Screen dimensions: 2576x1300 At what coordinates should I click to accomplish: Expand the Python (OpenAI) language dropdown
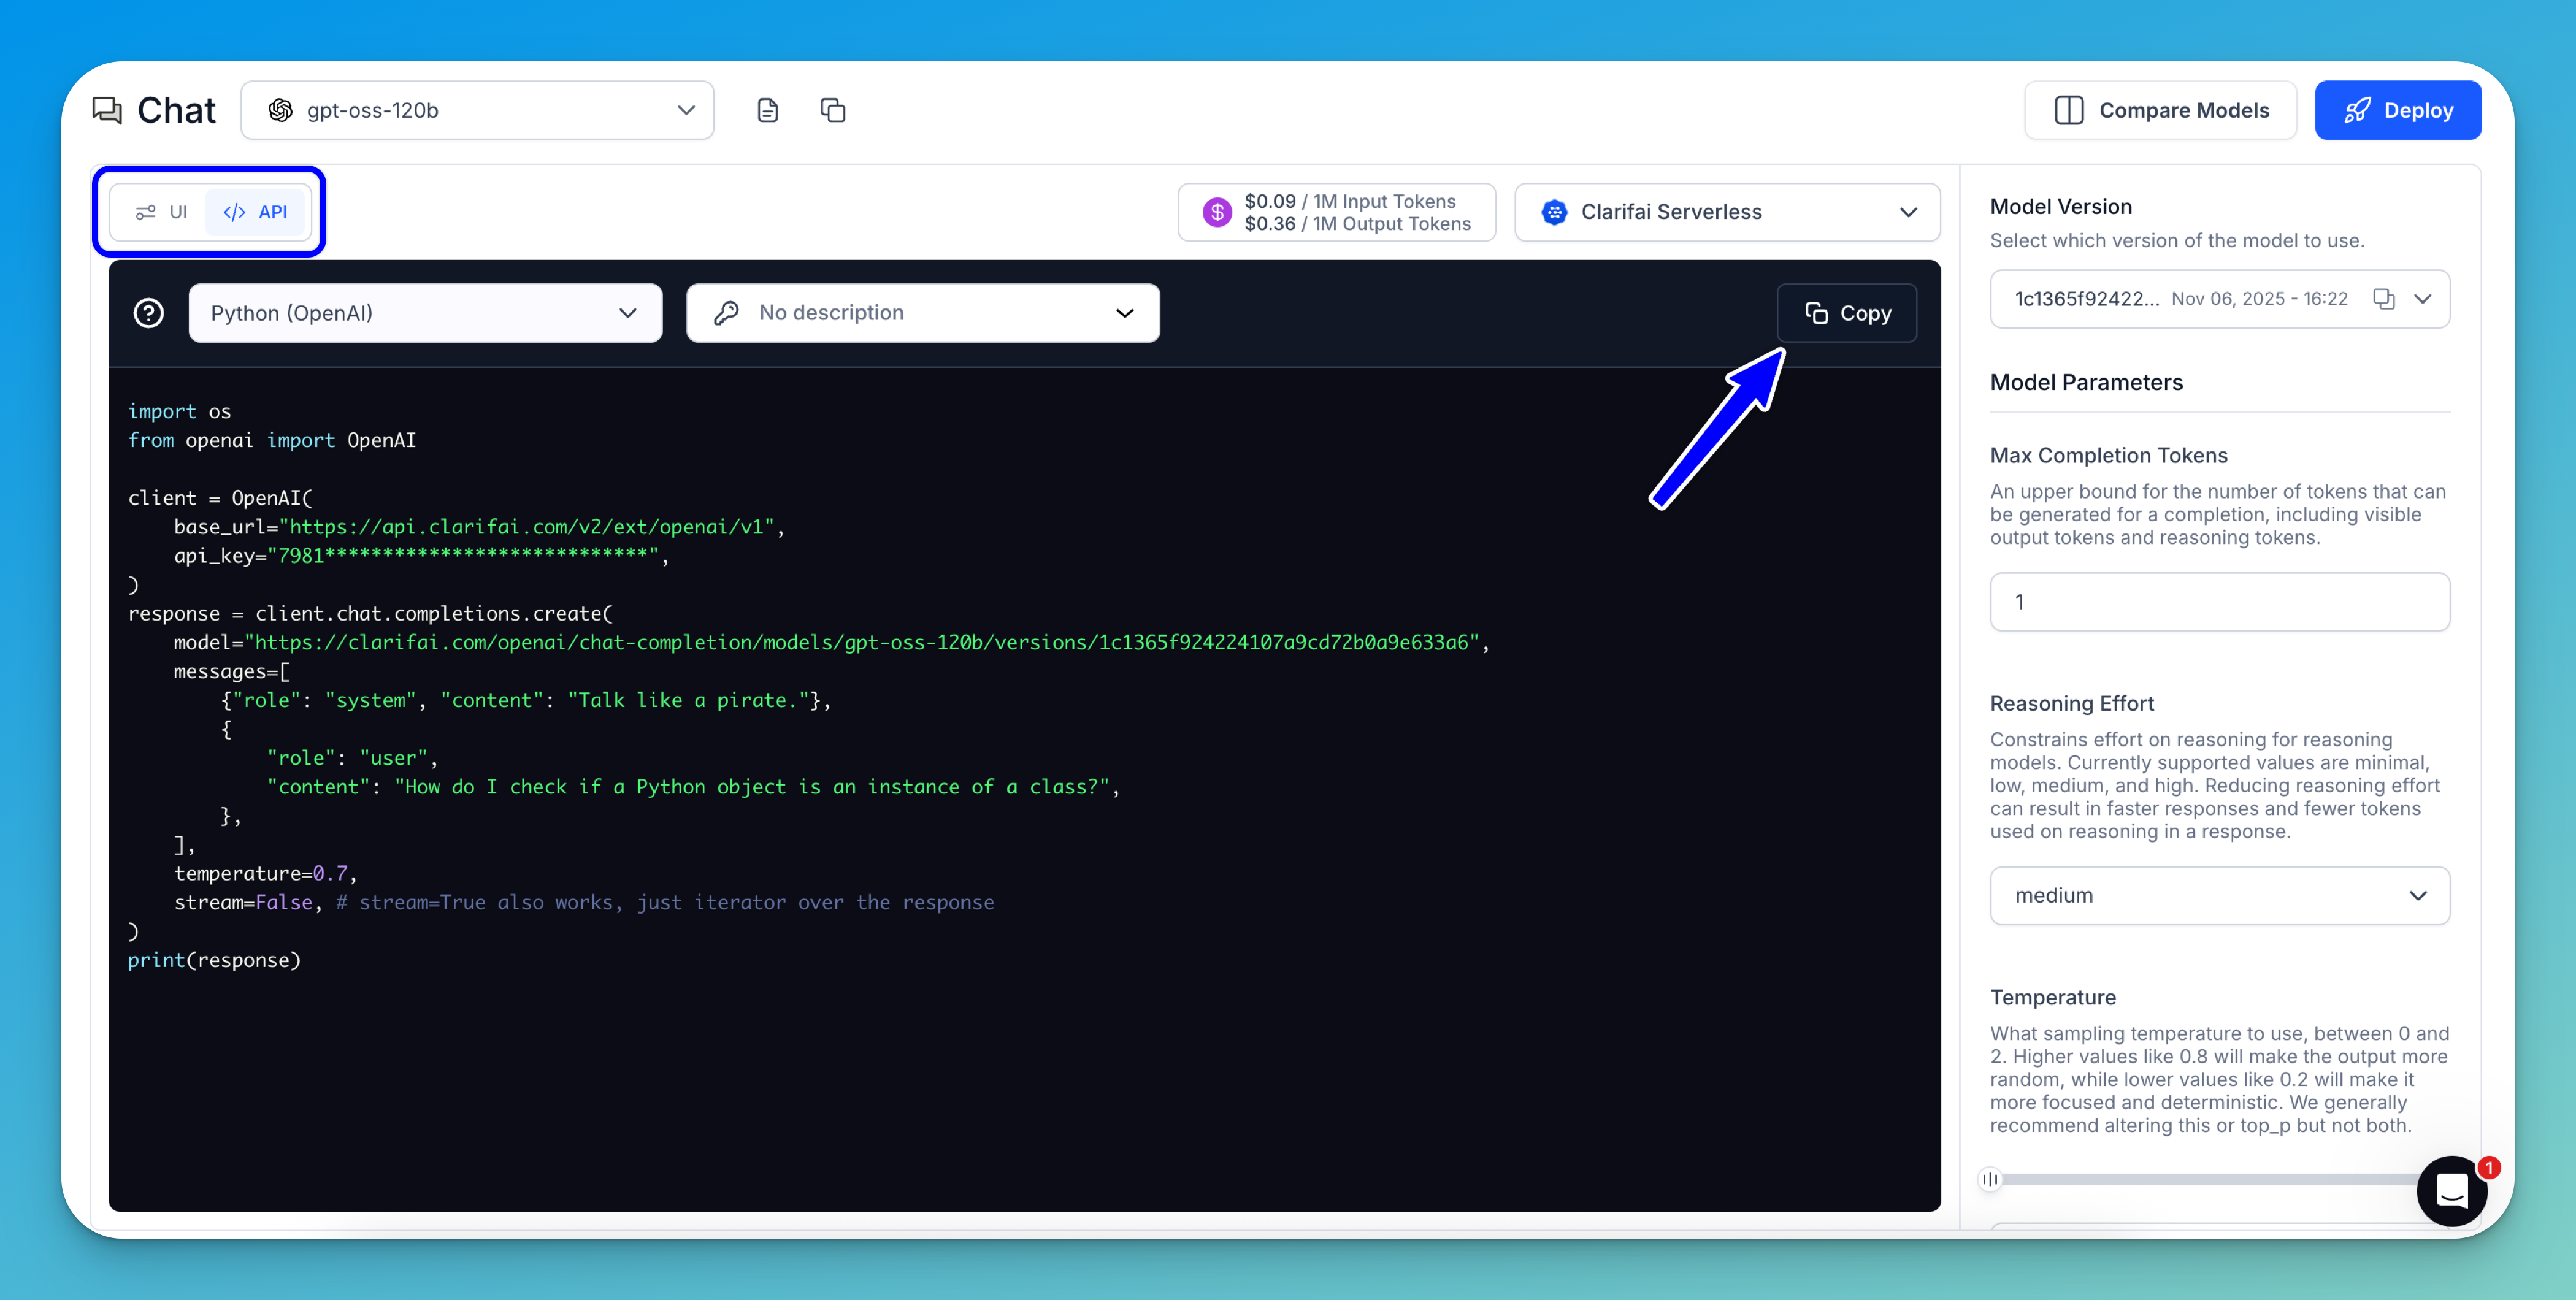point(425,313)
